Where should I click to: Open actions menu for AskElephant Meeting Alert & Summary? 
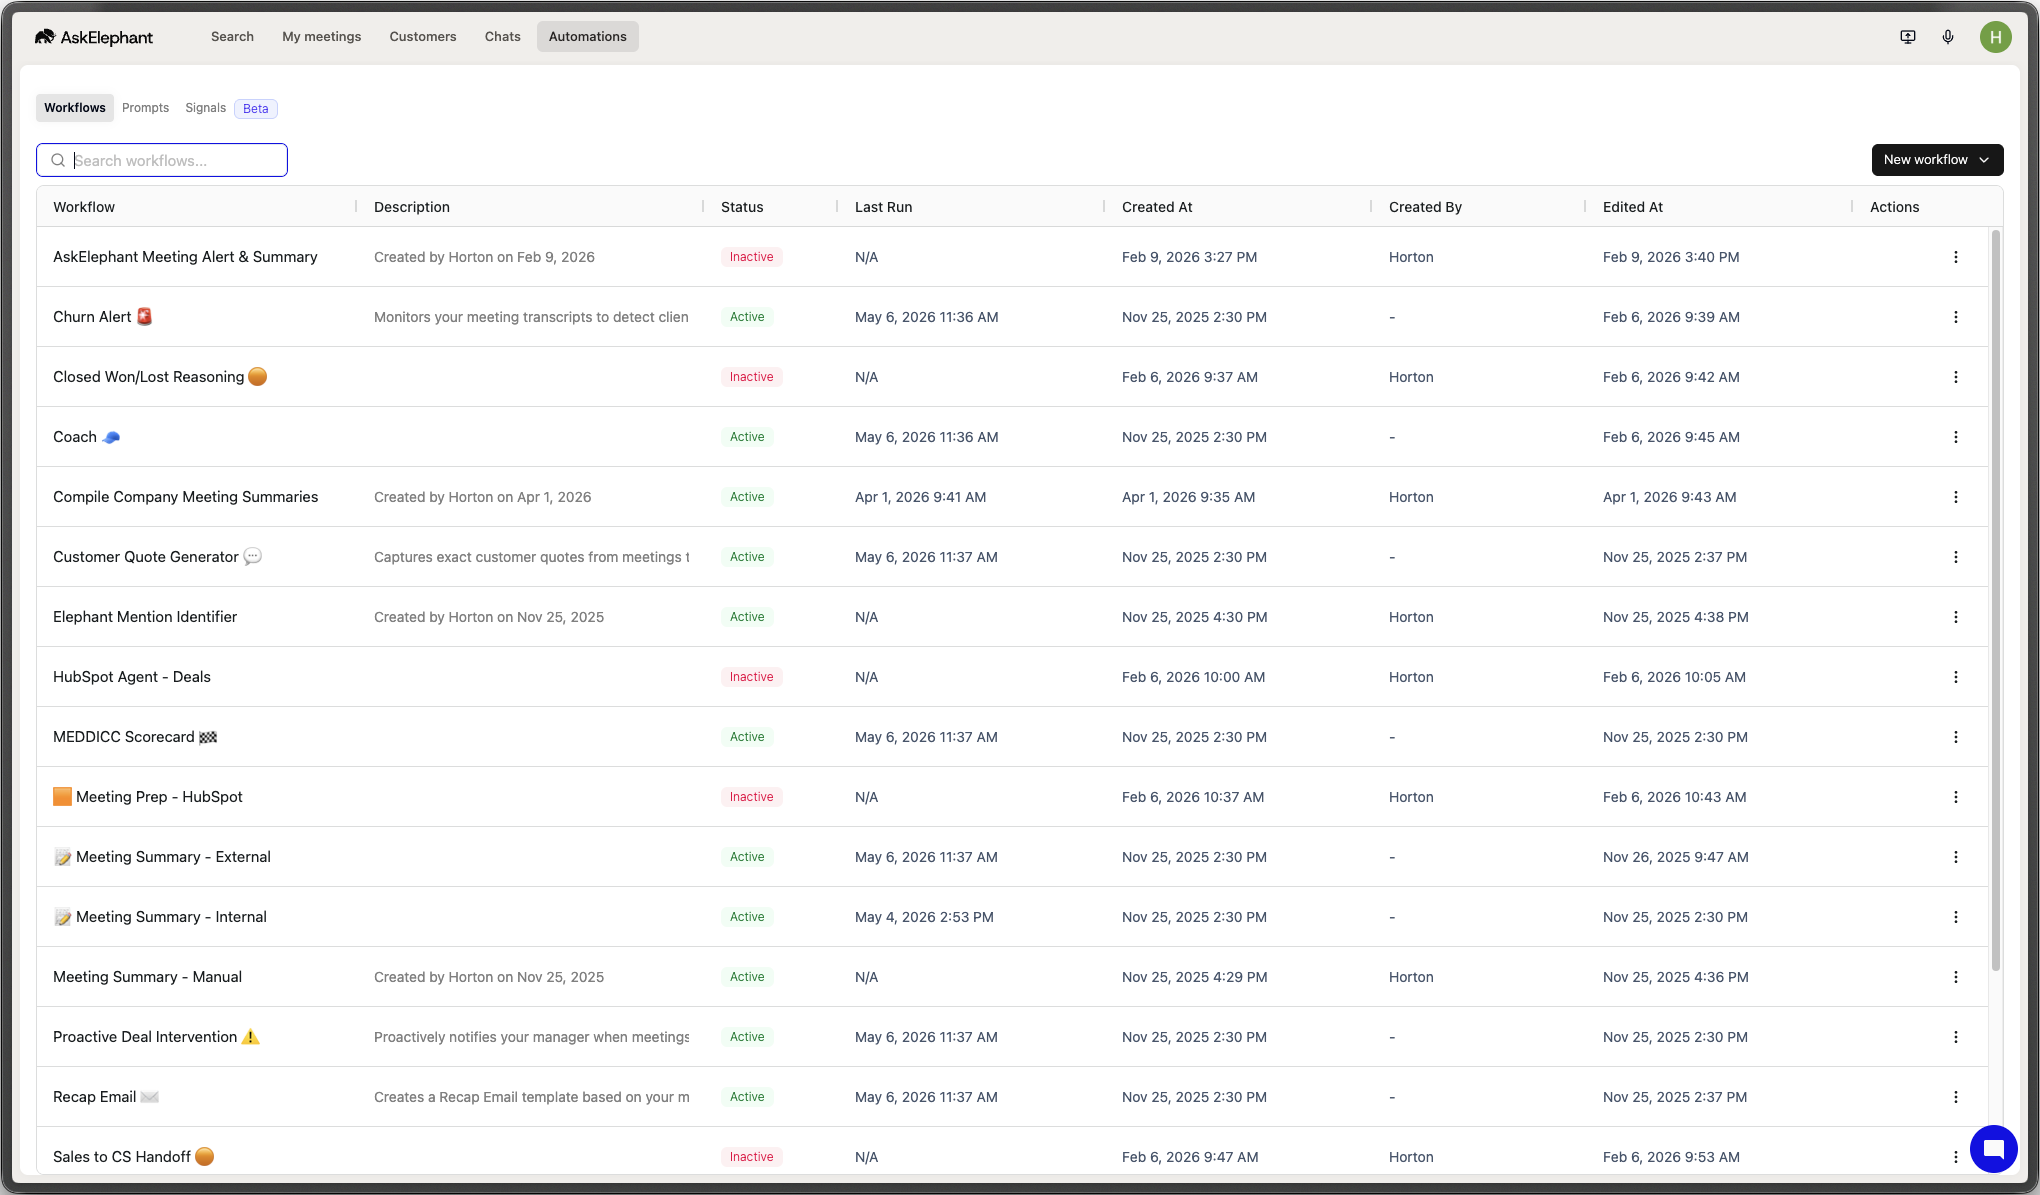click(1956, 257)
